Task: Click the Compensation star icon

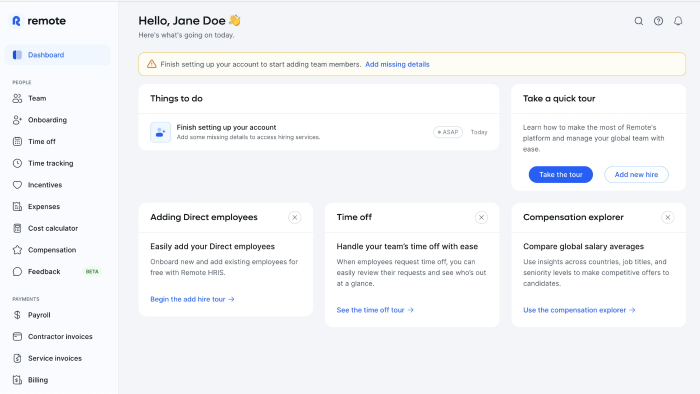Action: coord(17,250)
